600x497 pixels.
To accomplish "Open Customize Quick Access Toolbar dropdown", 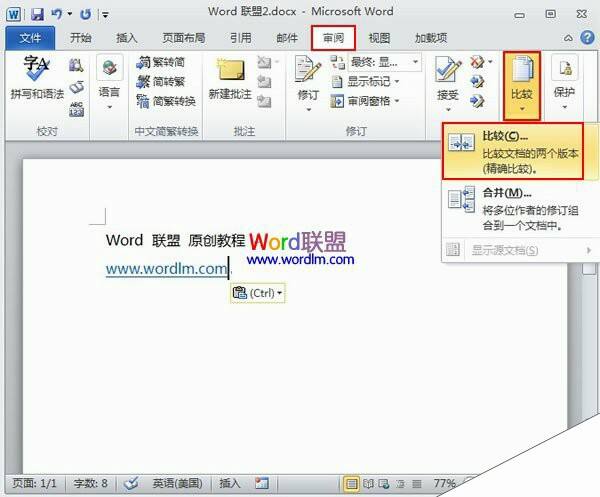I will [105, 15].
